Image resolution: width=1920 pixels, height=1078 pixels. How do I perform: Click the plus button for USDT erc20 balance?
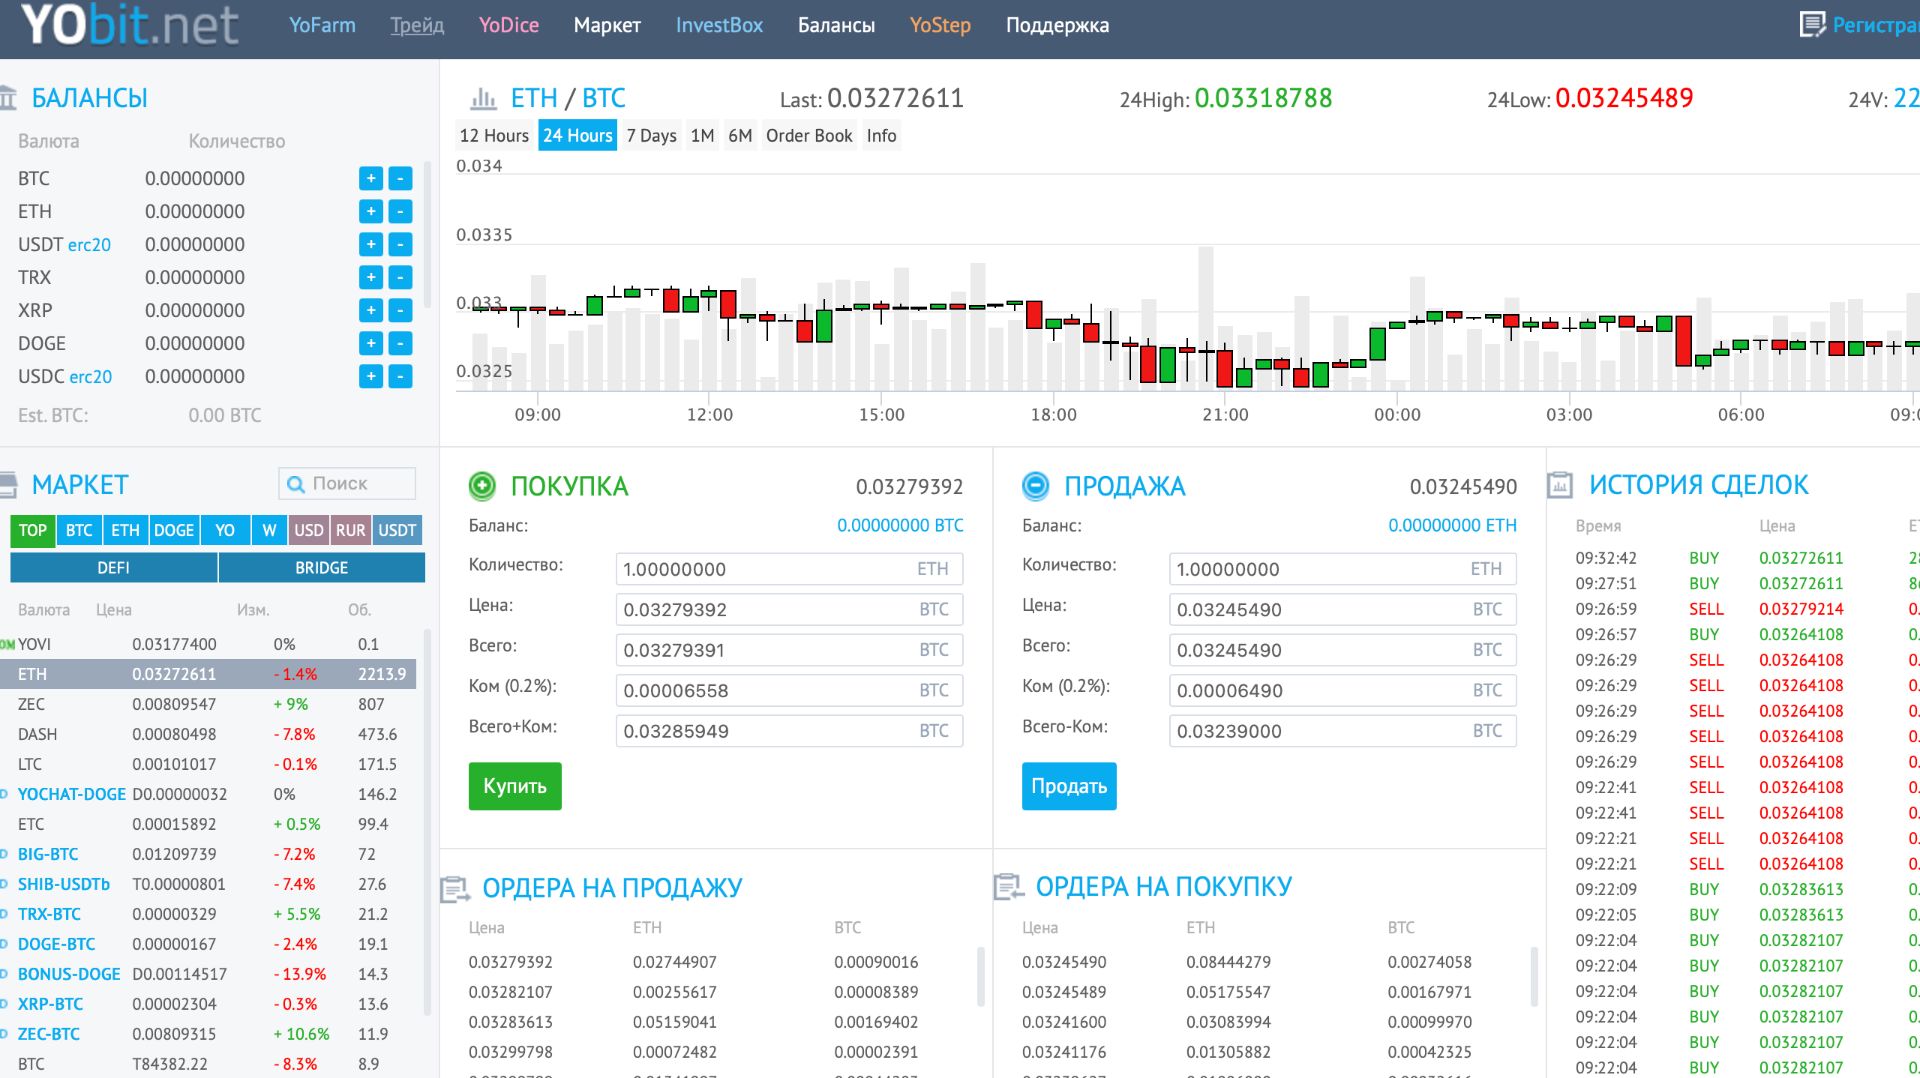(x=371, y=244)
